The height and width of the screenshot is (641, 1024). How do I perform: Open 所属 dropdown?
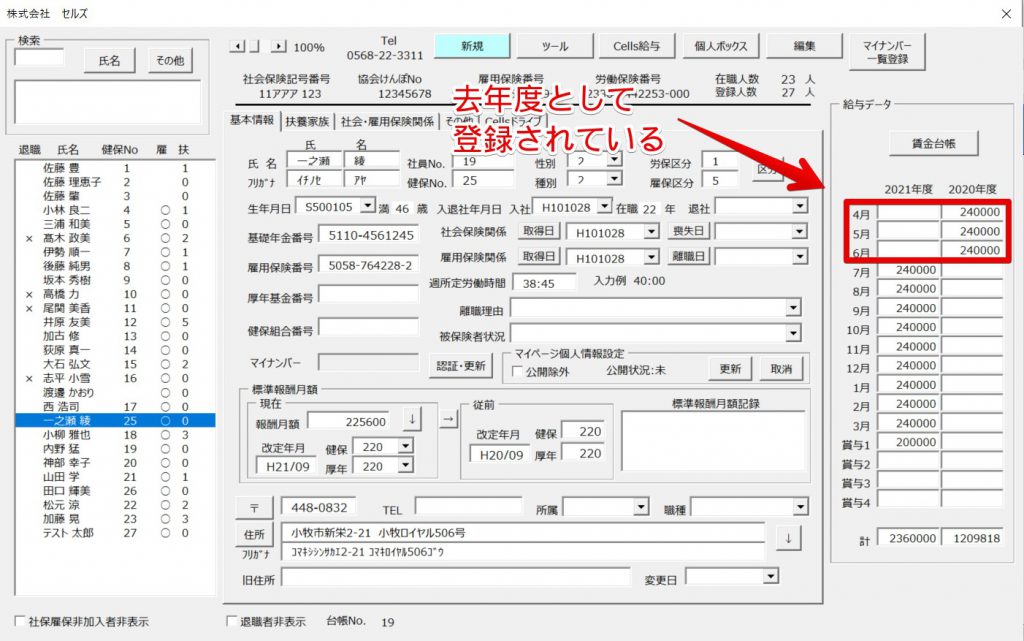pyautogui.click(x=641, y=507)
